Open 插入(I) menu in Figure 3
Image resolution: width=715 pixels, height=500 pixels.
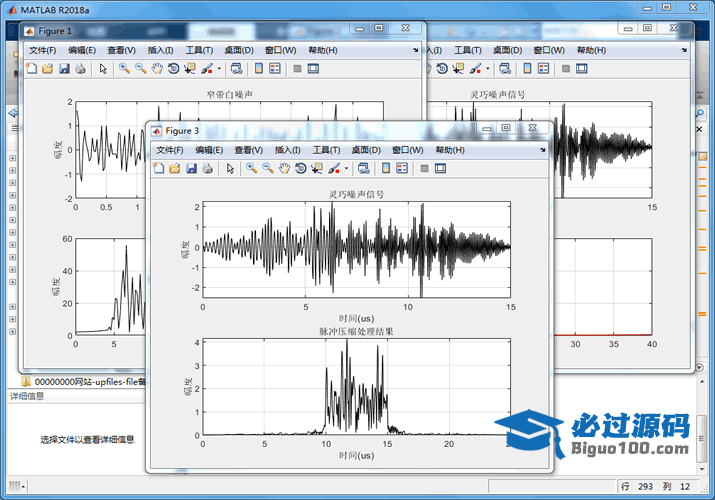(x=287, y=150)
